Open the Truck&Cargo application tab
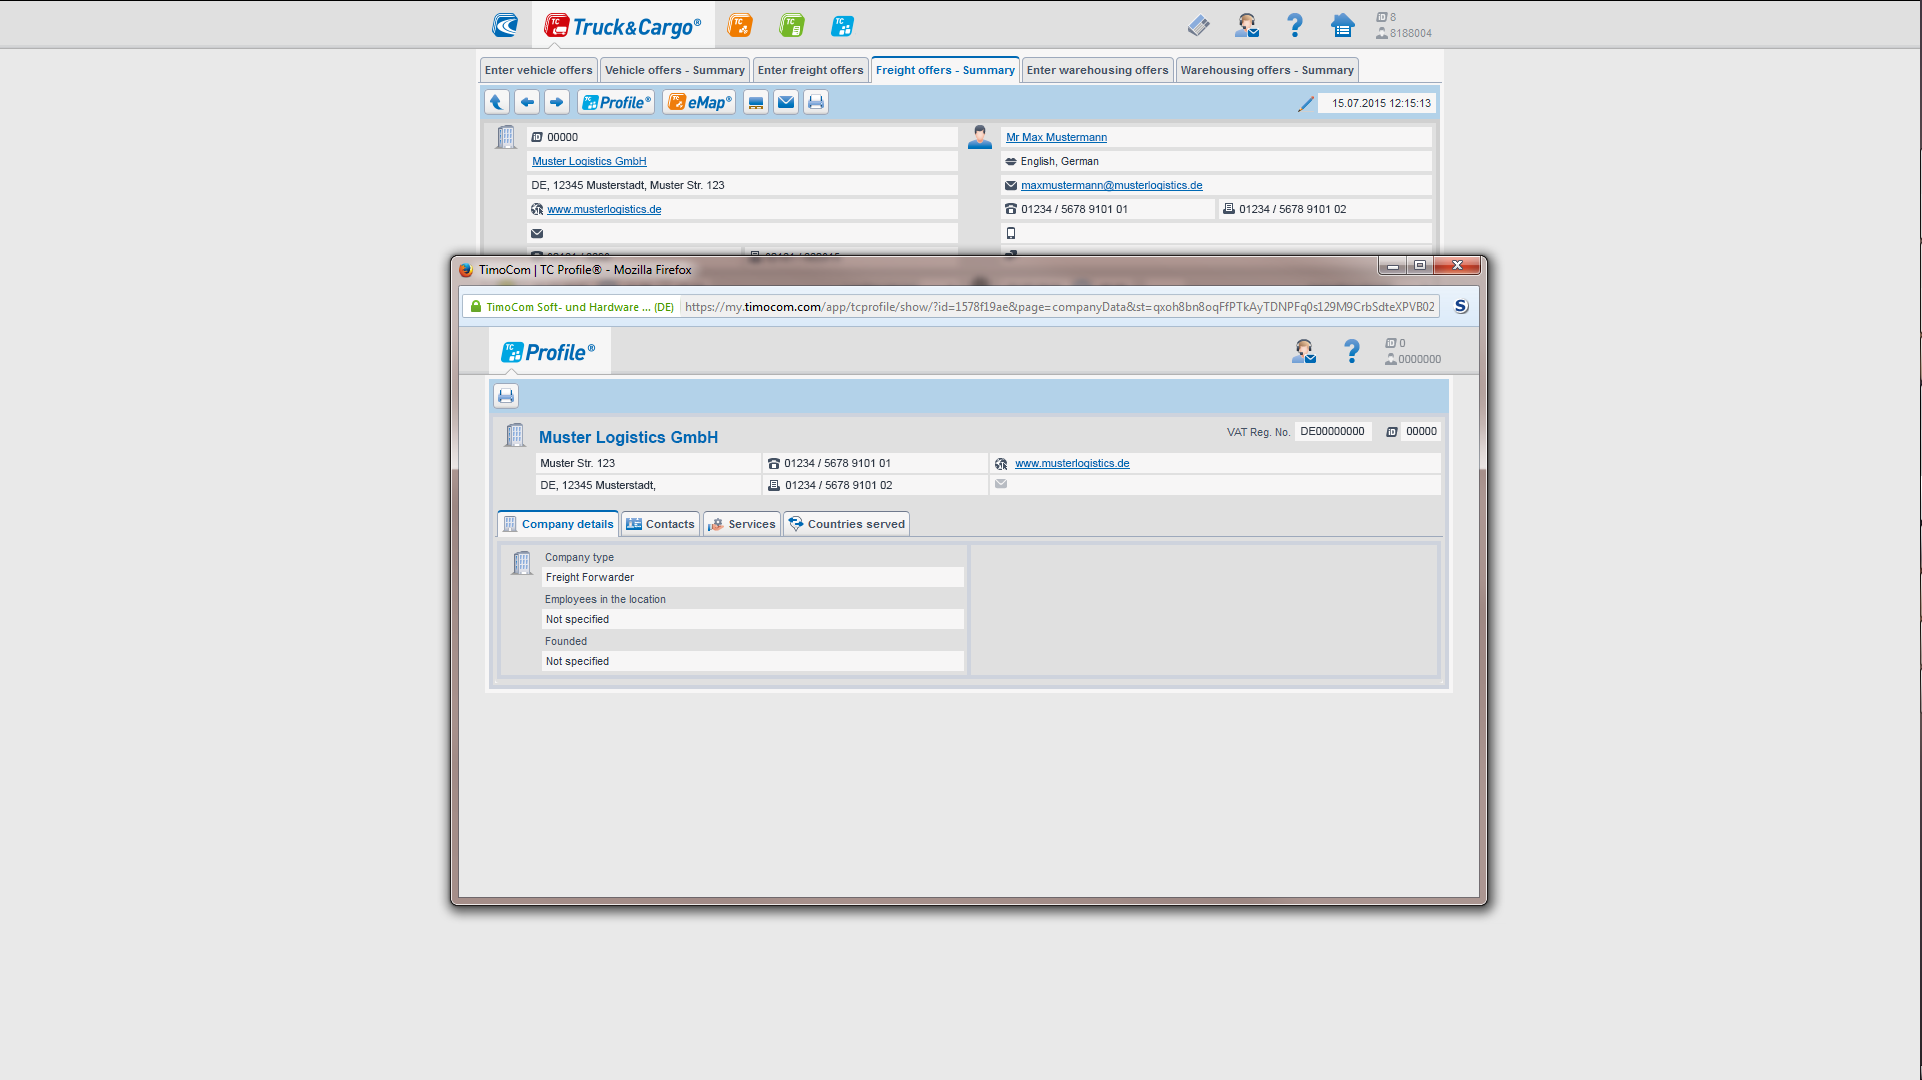1922x1080 pixels. pyautogui.click(x=623, y=26)
